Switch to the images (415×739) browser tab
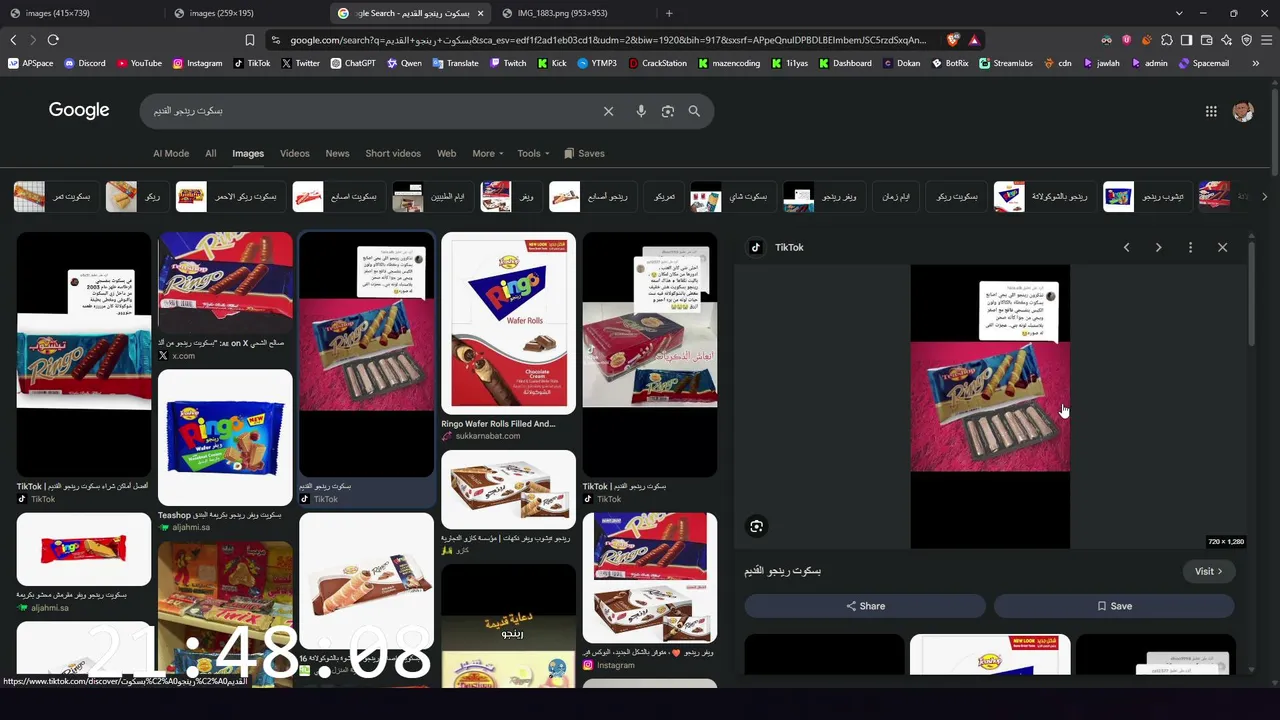This screenshot has width=1280, height=720. click(x=81, y=13)
